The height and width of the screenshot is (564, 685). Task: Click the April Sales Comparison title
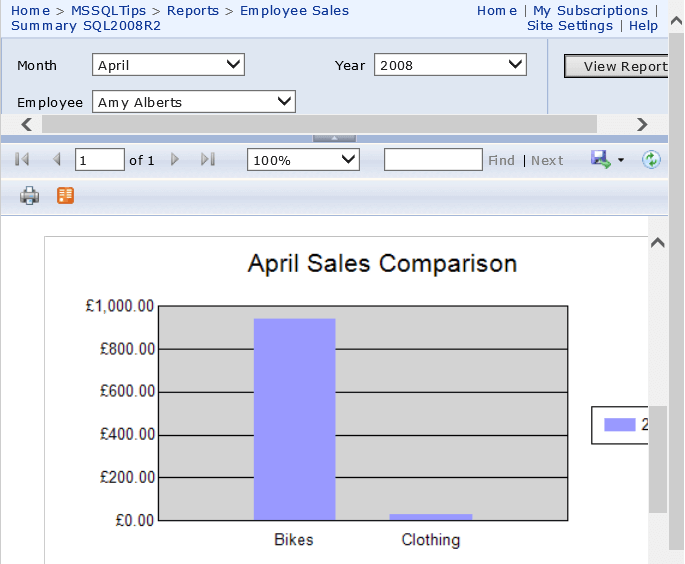(382, 263)
